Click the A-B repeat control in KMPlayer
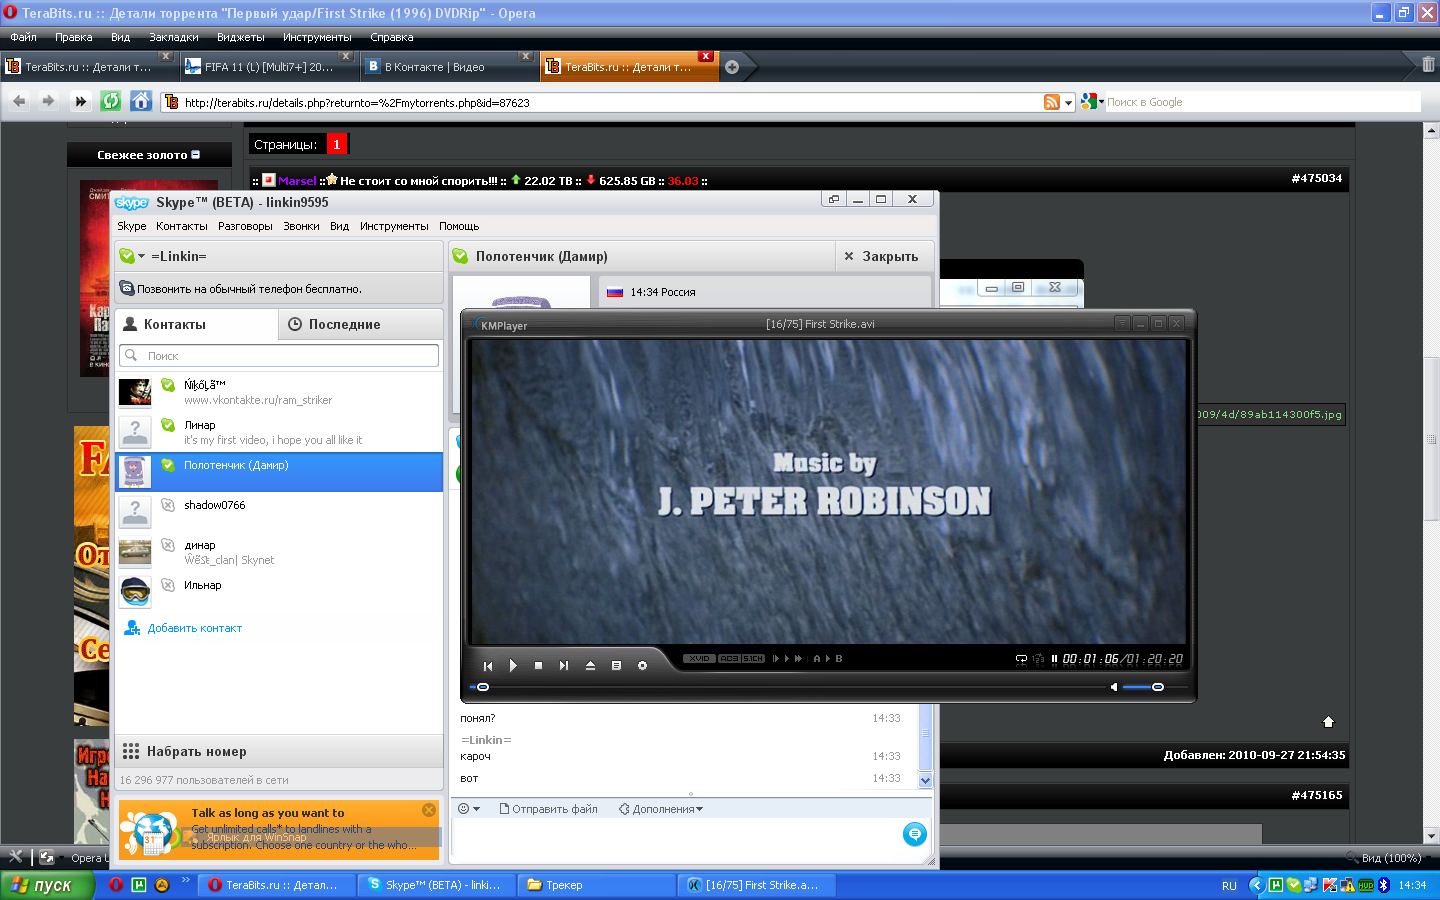Screen dimensions: 1440x900 click(828, 659)
